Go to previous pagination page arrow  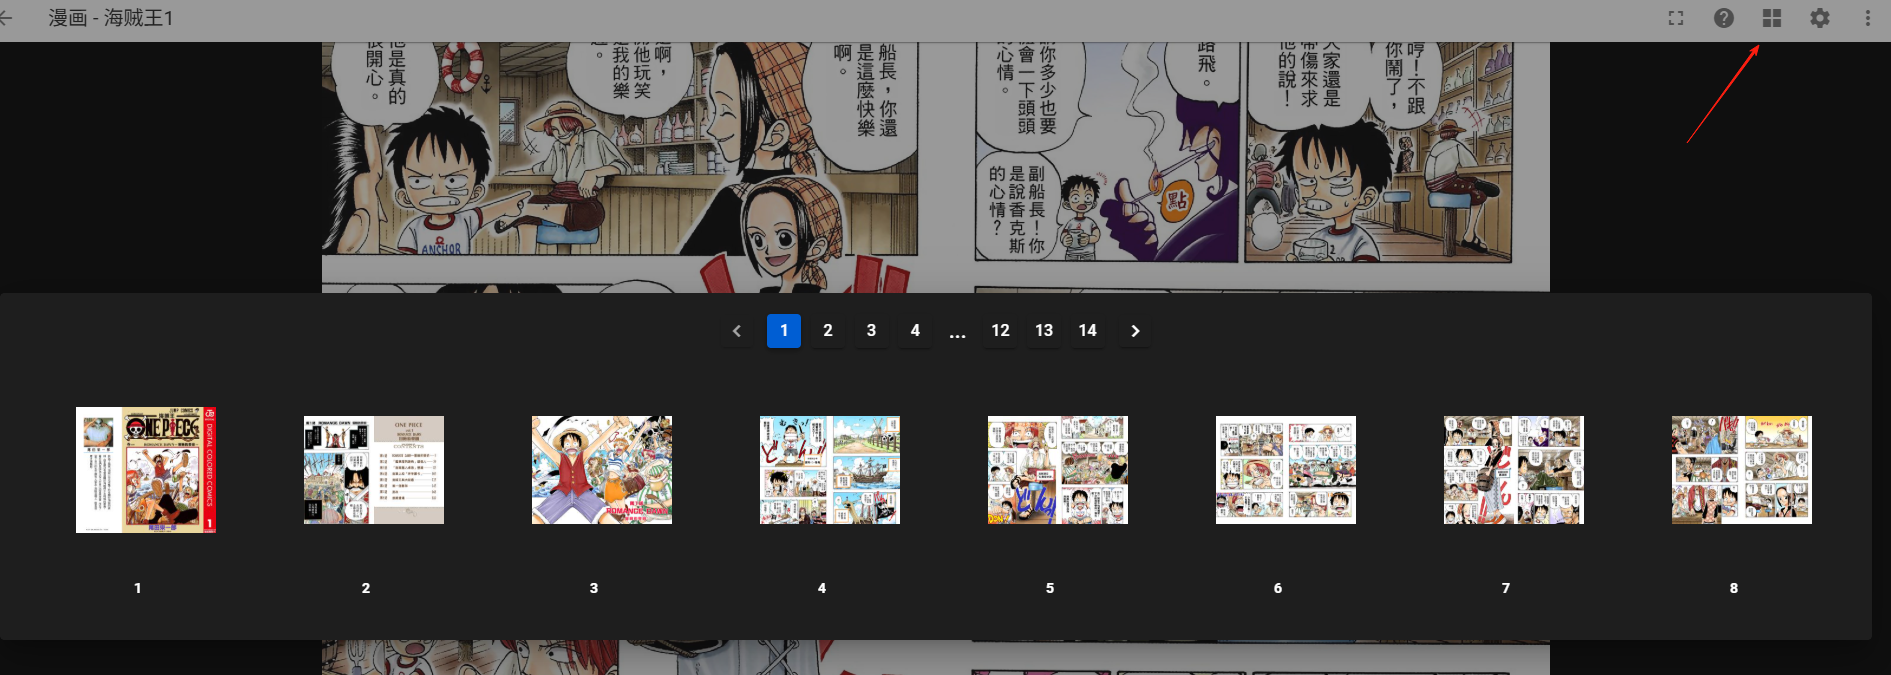point(737,331)
